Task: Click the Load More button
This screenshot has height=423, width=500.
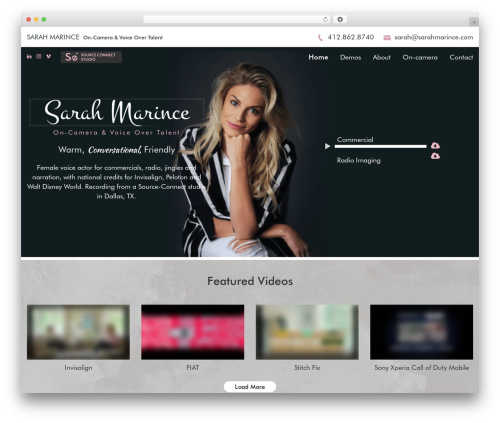Action: [x=250, y=387]
